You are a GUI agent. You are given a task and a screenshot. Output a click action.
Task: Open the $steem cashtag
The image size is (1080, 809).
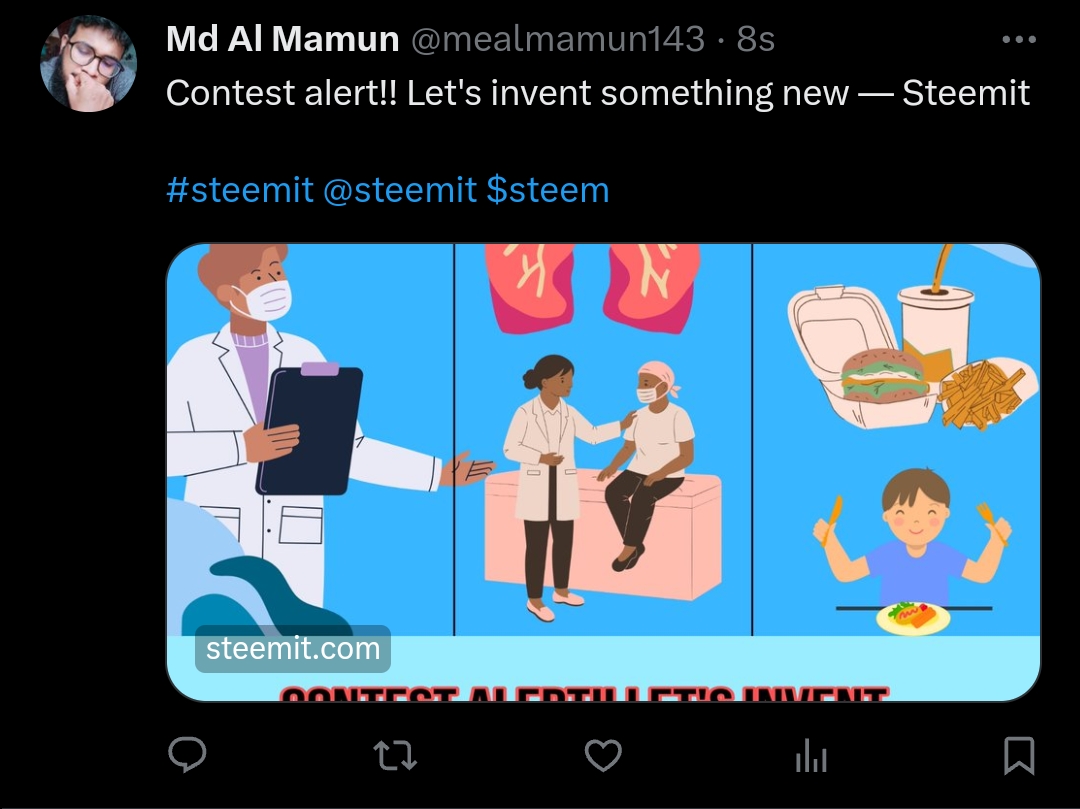548,190
